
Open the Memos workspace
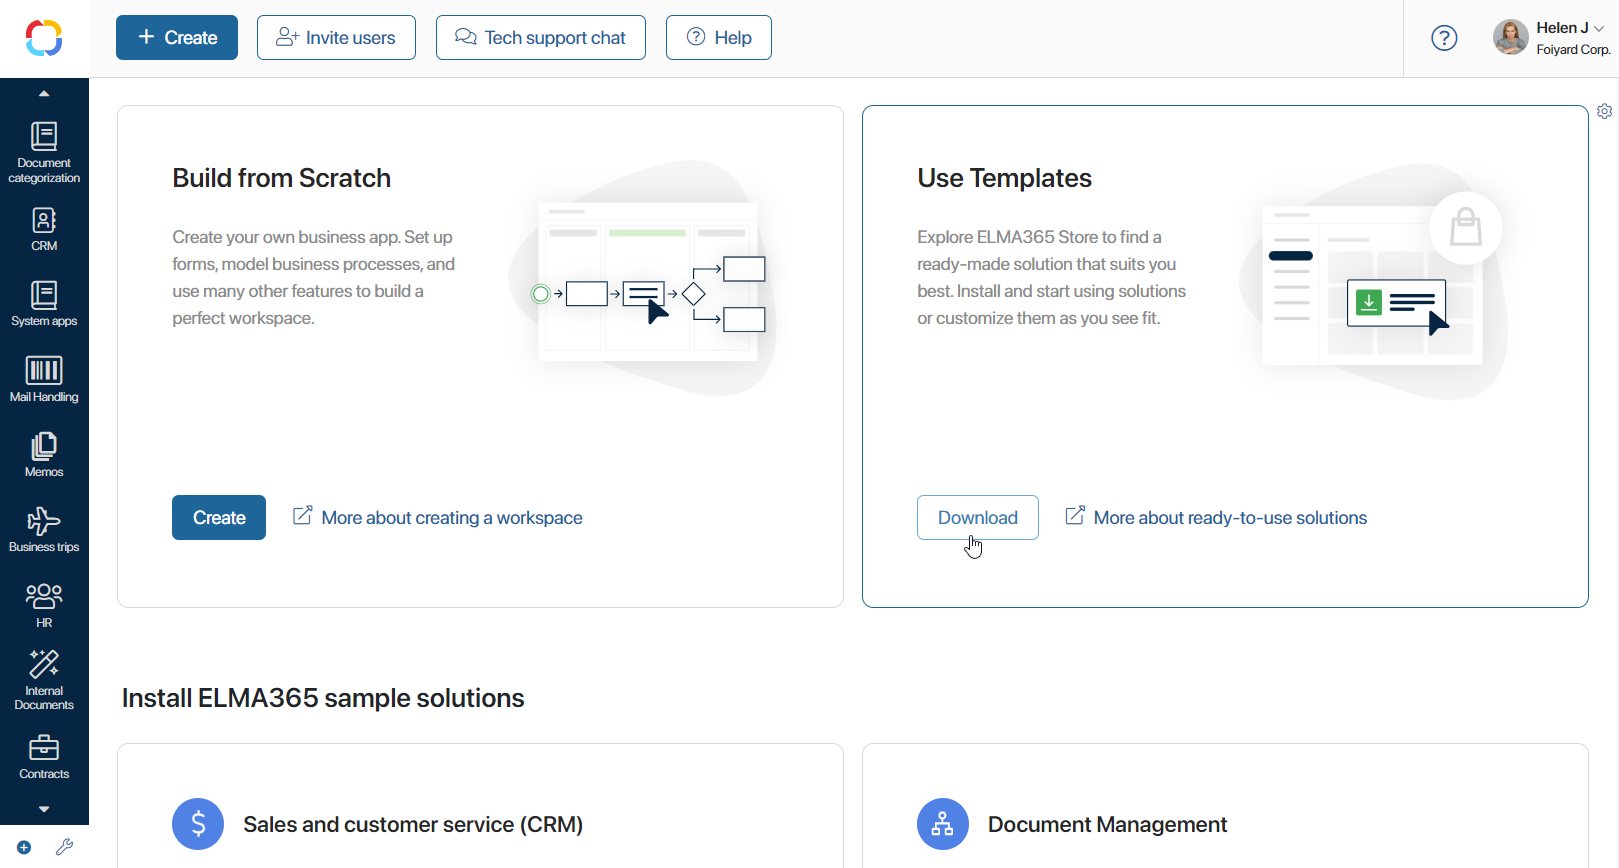44,455
